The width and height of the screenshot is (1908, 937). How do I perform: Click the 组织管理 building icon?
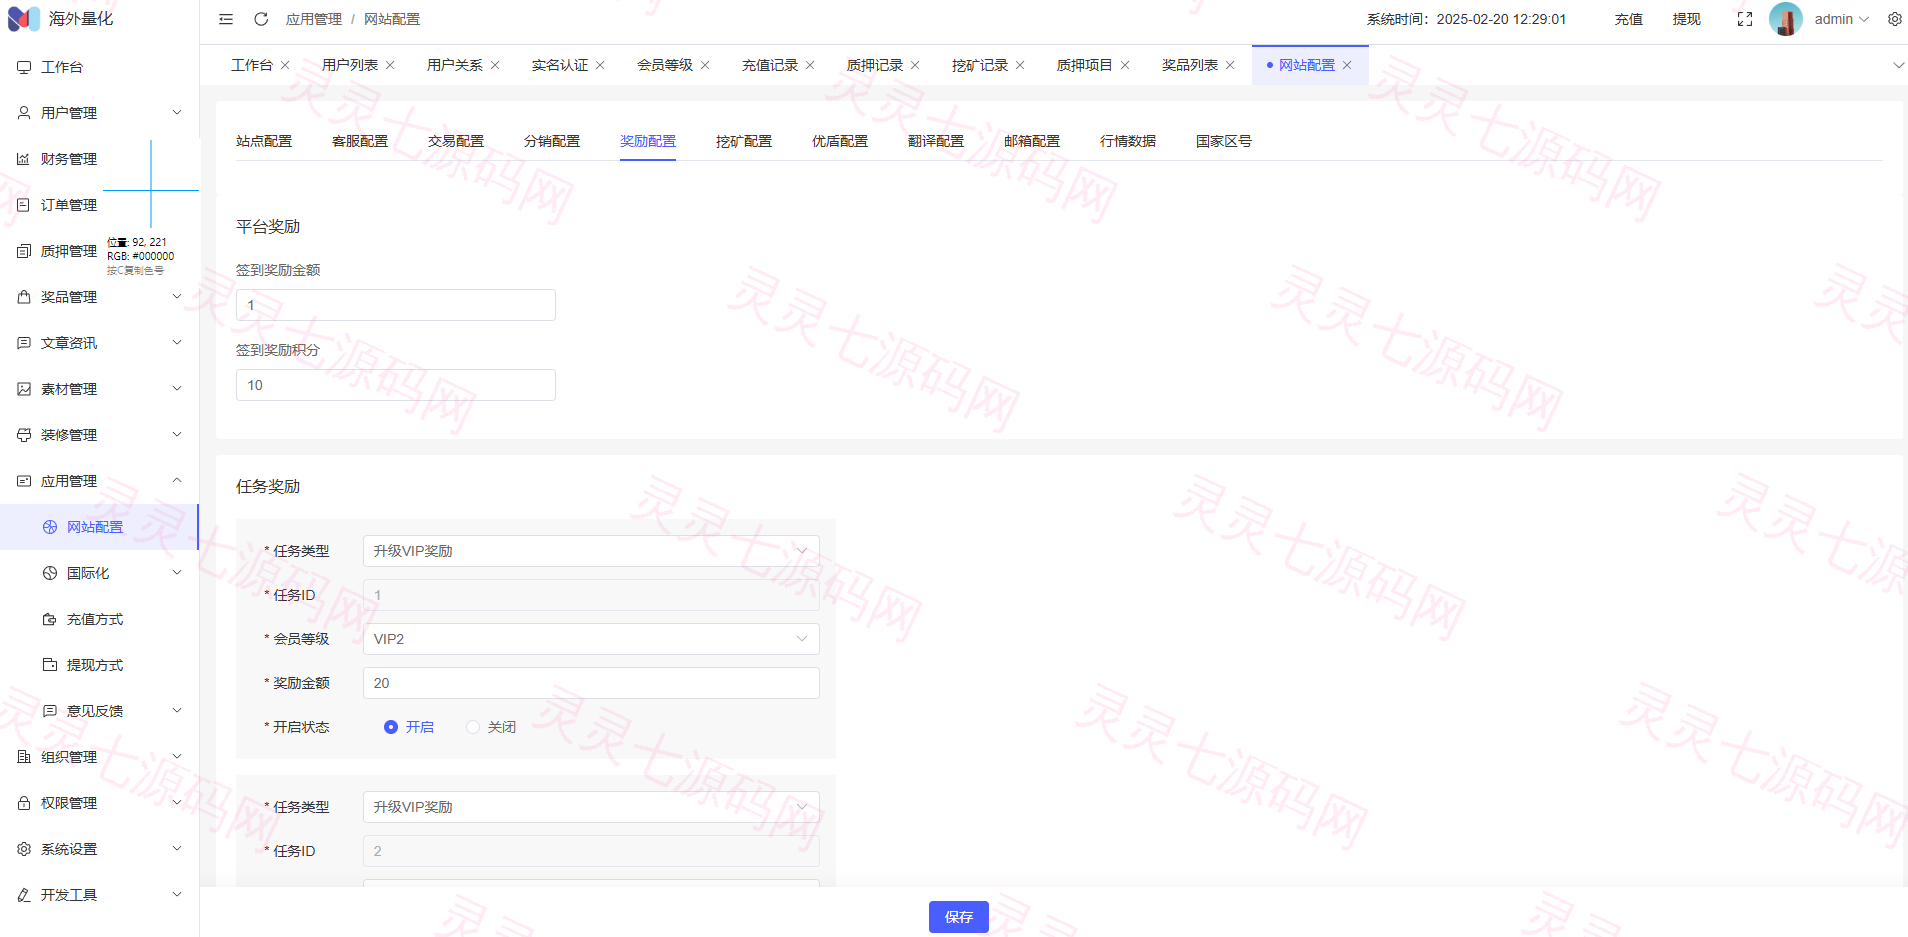tap(24, 757)
